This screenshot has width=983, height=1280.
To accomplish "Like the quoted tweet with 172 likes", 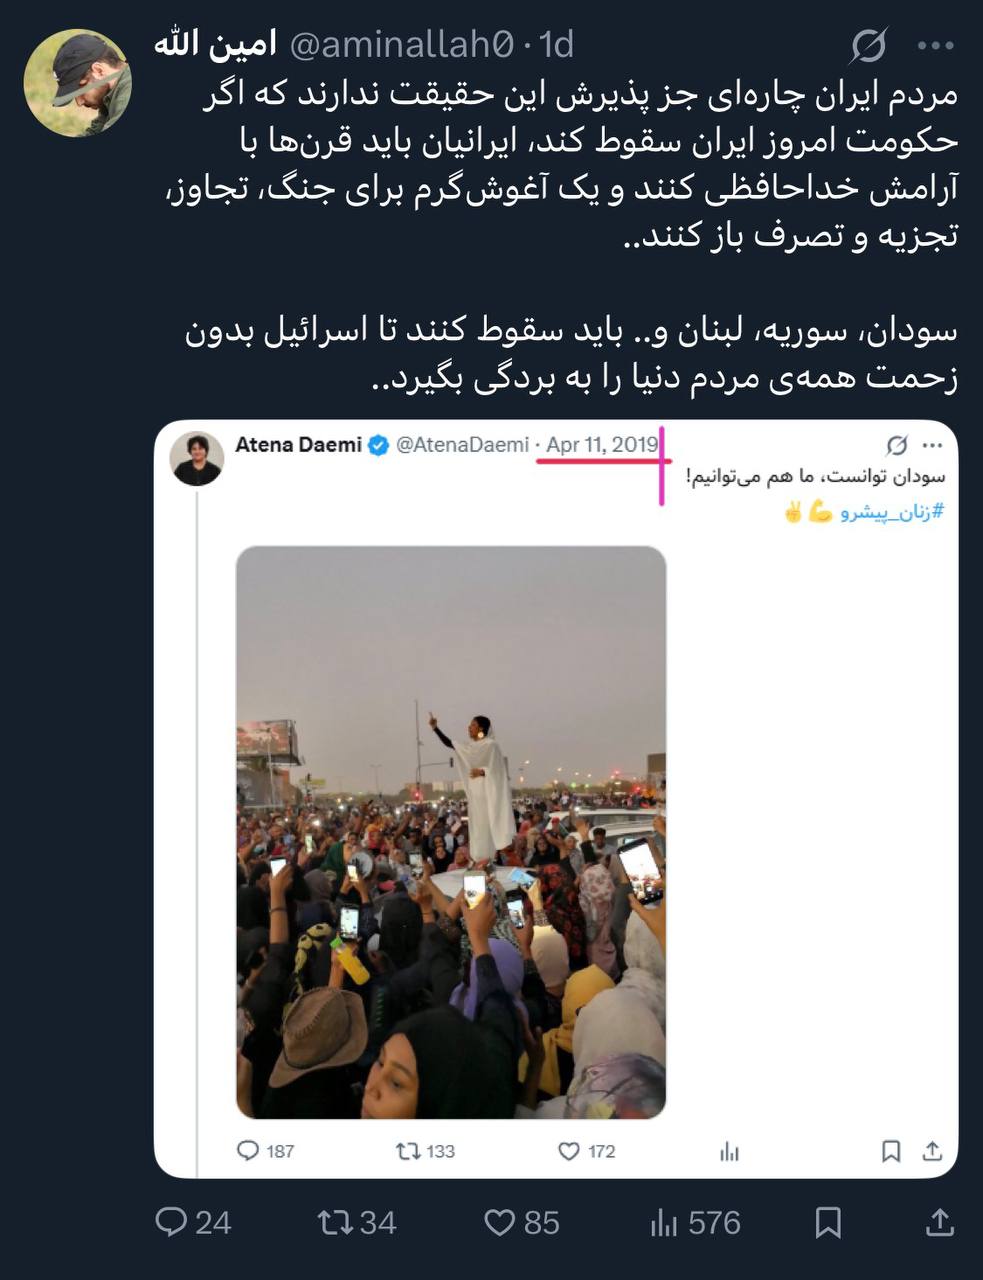I will pos(586,1151).
